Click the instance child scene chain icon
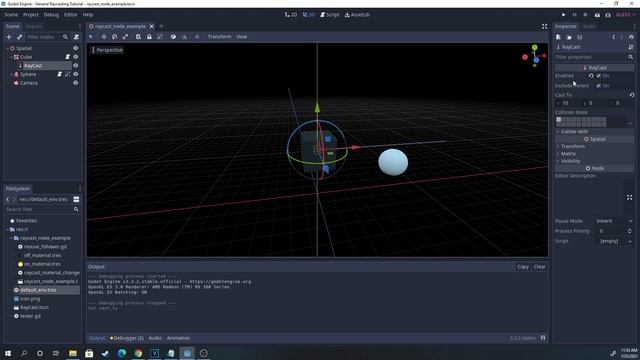Image resolution: width=640 pixels, height=360 pixels. click(19, 37)
